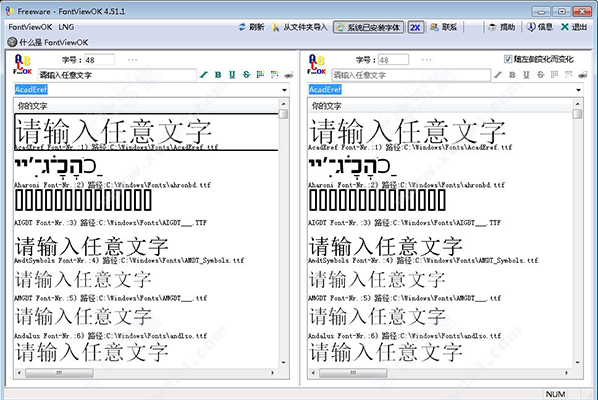Click the right pane print icon
This screenshot has width=598, height=400.
coord(583,75)
